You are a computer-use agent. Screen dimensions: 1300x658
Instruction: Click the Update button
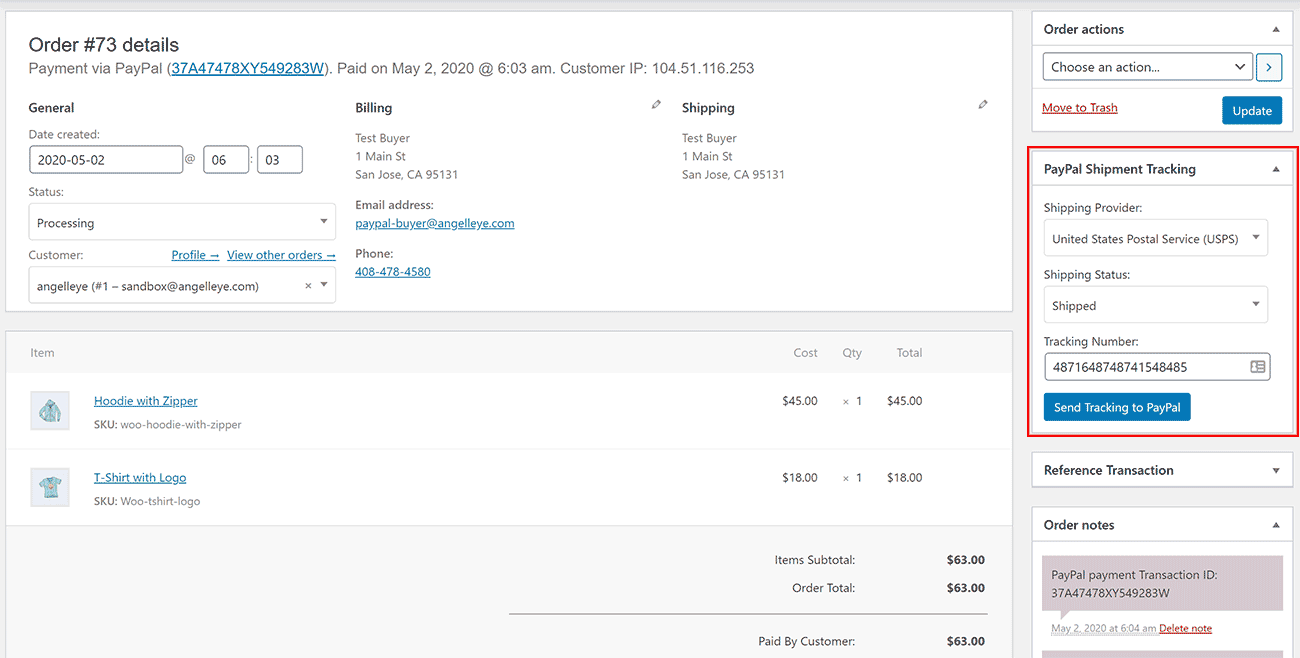(1251, 111)
